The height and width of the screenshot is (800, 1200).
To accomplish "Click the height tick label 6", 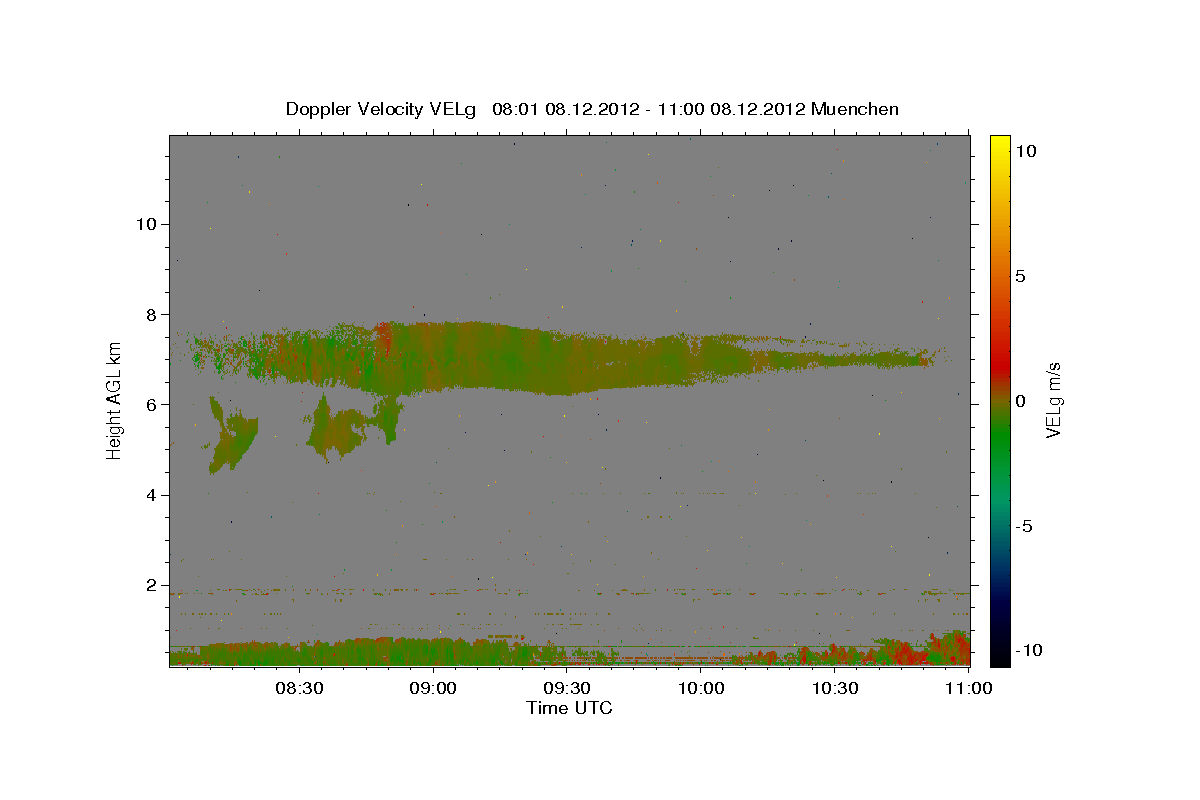I will coord(150,405).
